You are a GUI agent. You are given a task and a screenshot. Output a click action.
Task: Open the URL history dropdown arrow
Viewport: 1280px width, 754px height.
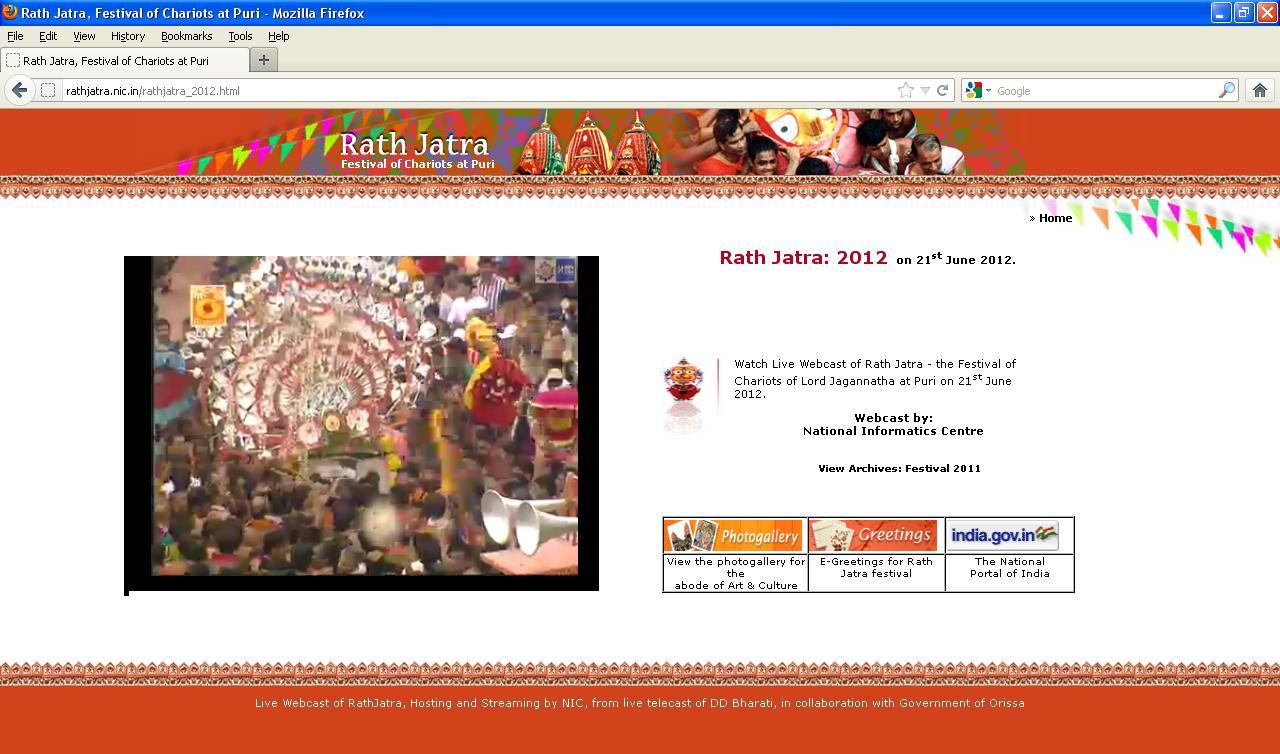(925, 90)
